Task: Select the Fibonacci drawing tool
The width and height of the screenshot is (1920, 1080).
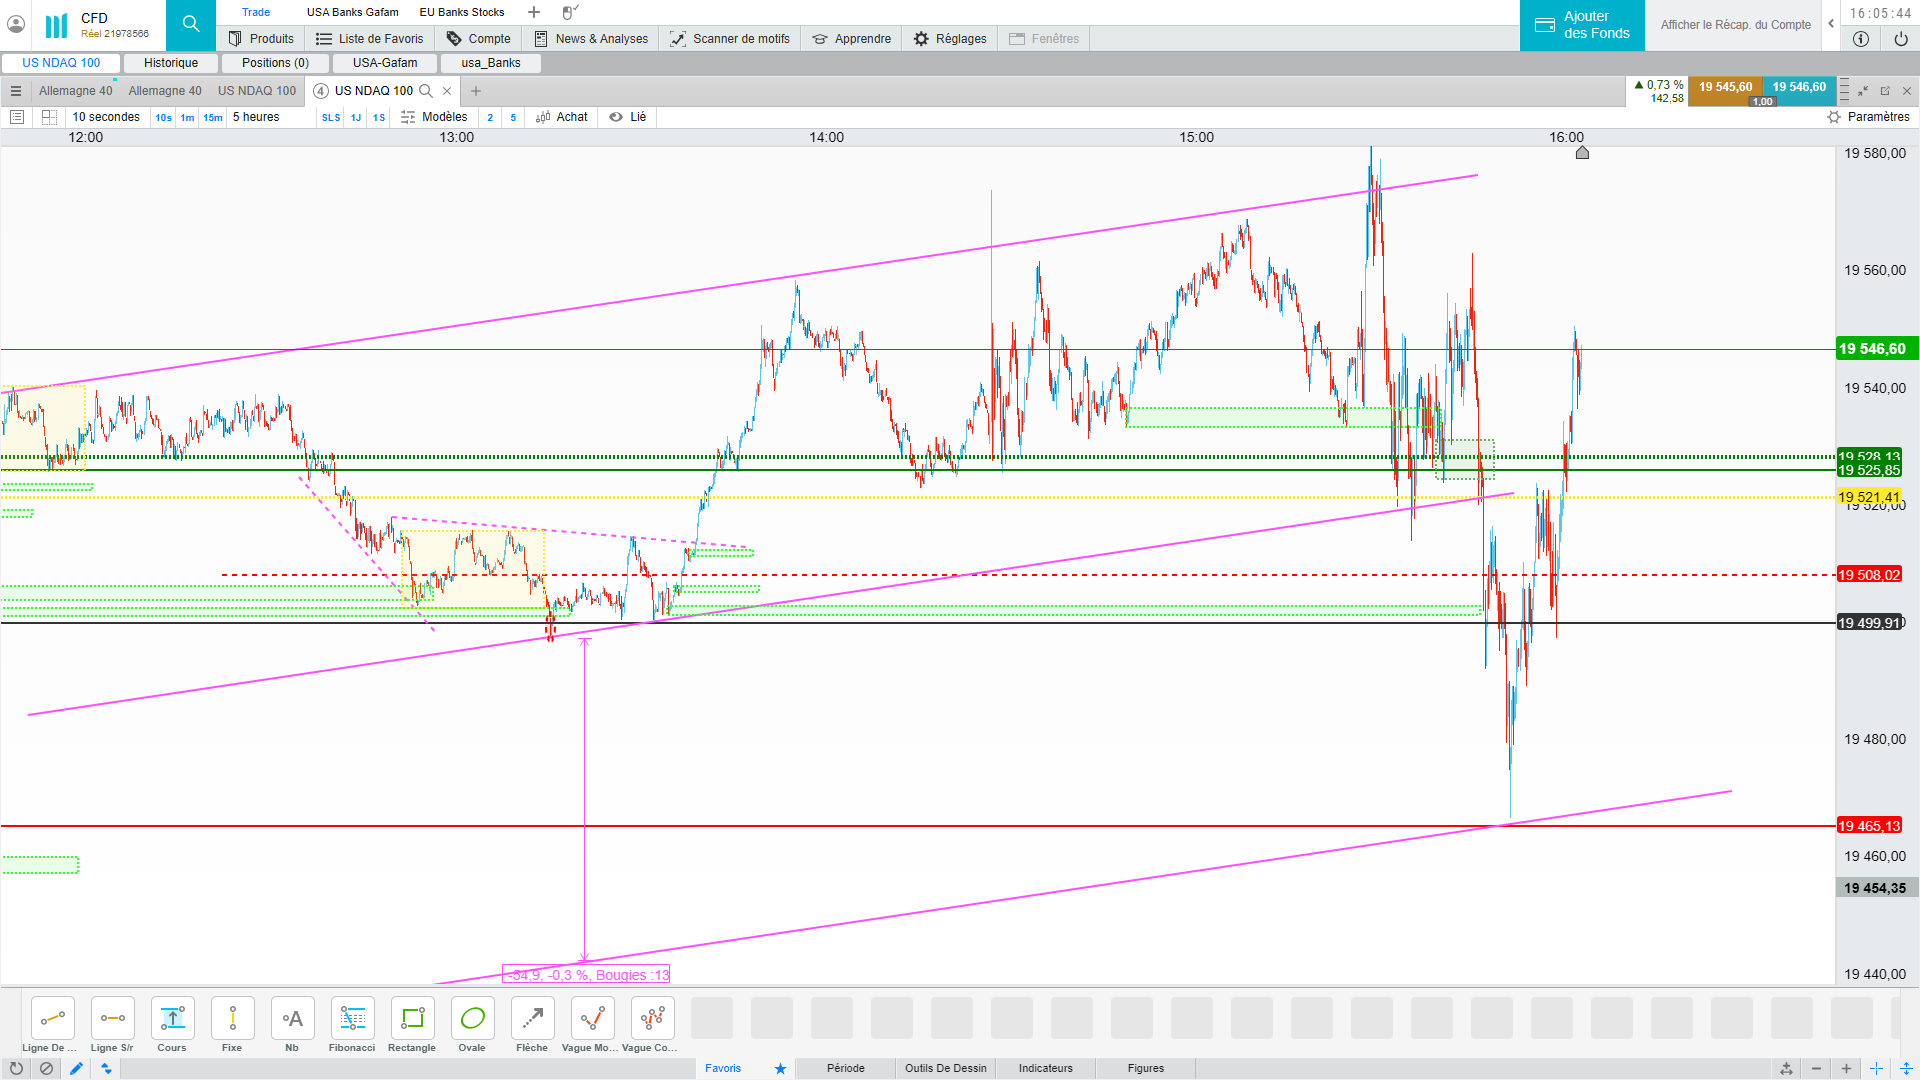Action: pyautogui.click(x=352, y=1019)
